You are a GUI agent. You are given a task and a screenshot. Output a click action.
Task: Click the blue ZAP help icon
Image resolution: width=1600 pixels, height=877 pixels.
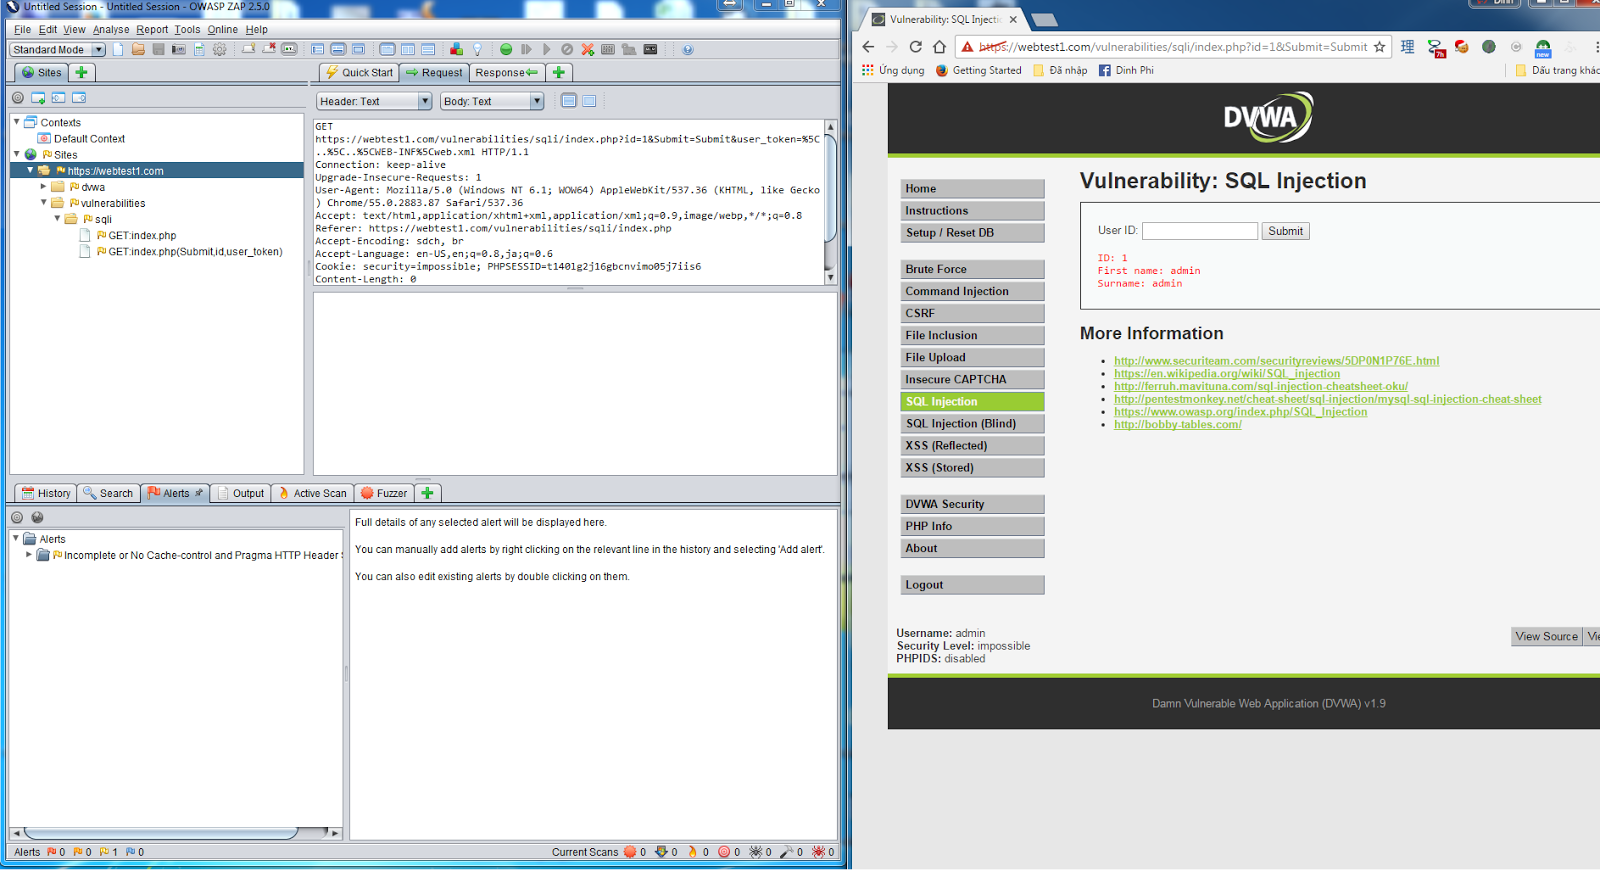pos(688,49)
